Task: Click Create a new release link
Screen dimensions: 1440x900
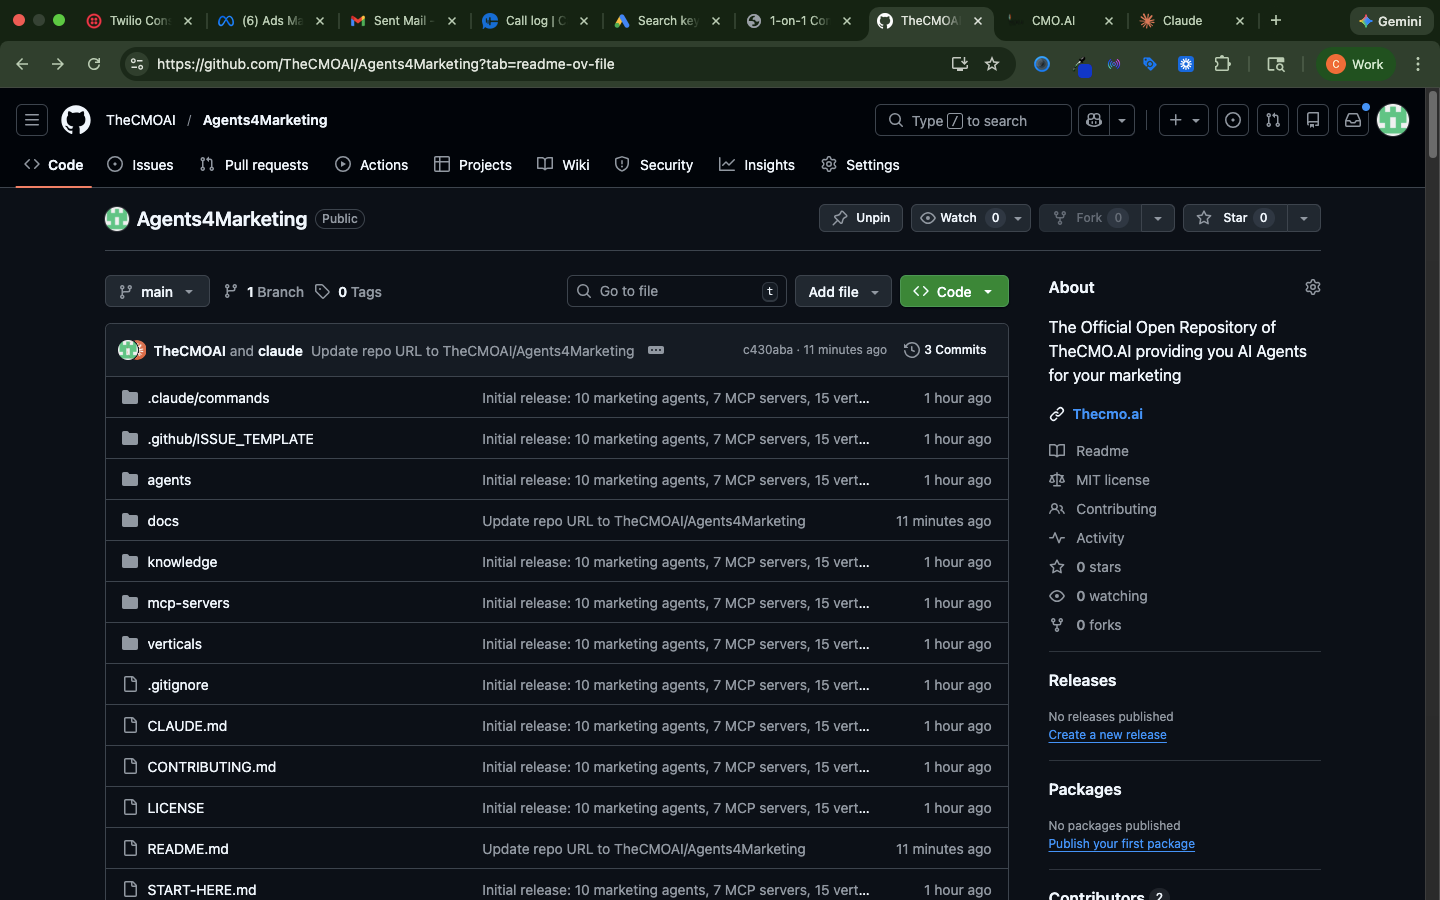Action: (x=1107, y=735)
